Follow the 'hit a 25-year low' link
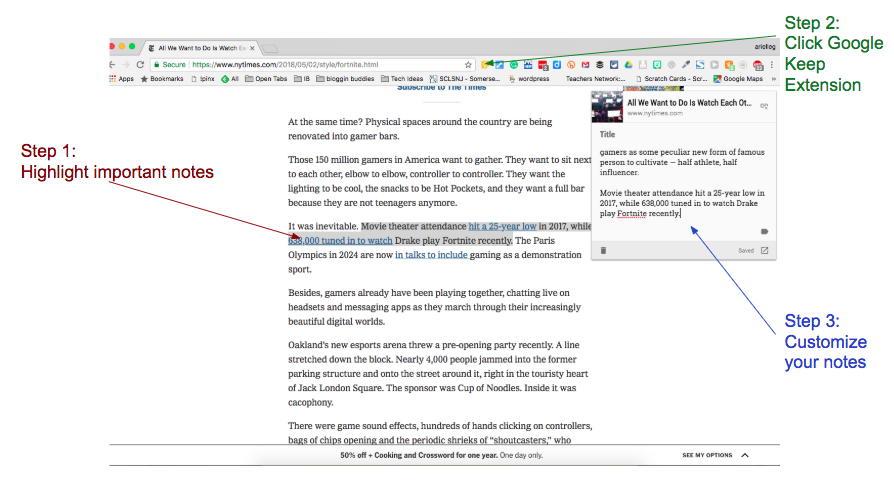This screenshot has width=894, height=481. pos(502,226)
